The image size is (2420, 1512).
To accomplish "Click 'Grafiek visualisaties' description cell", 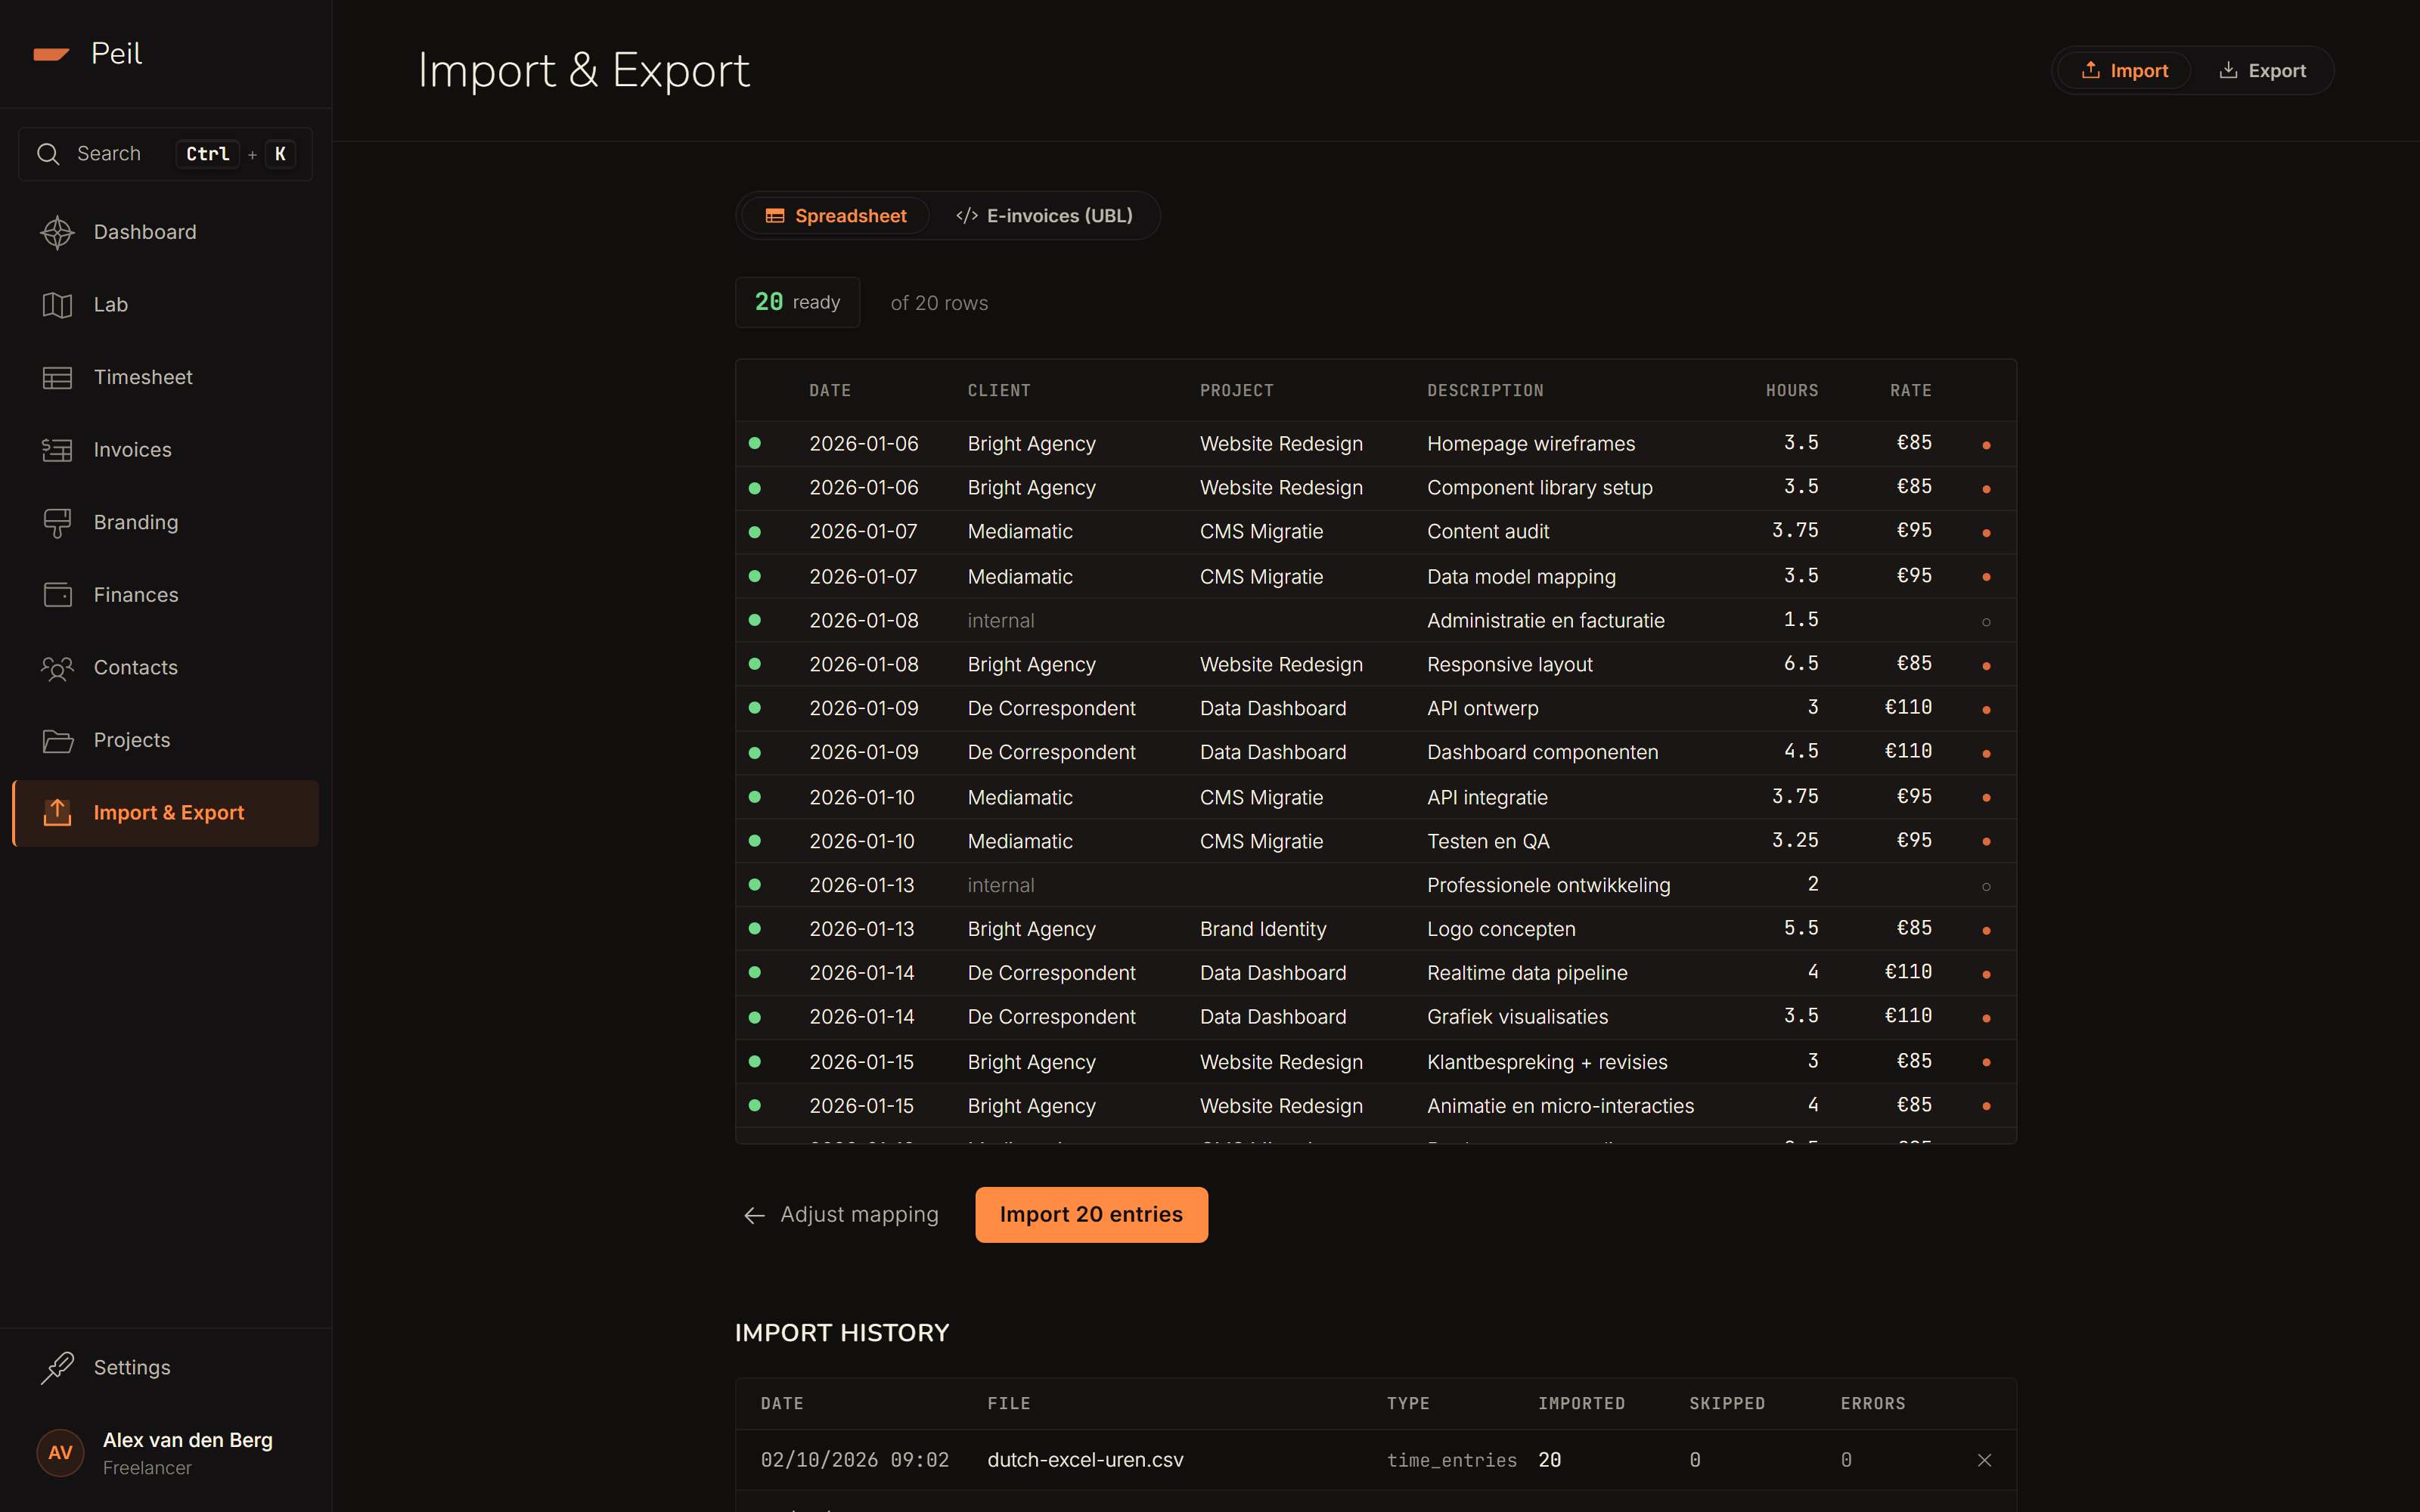I will [1517, 1017].
